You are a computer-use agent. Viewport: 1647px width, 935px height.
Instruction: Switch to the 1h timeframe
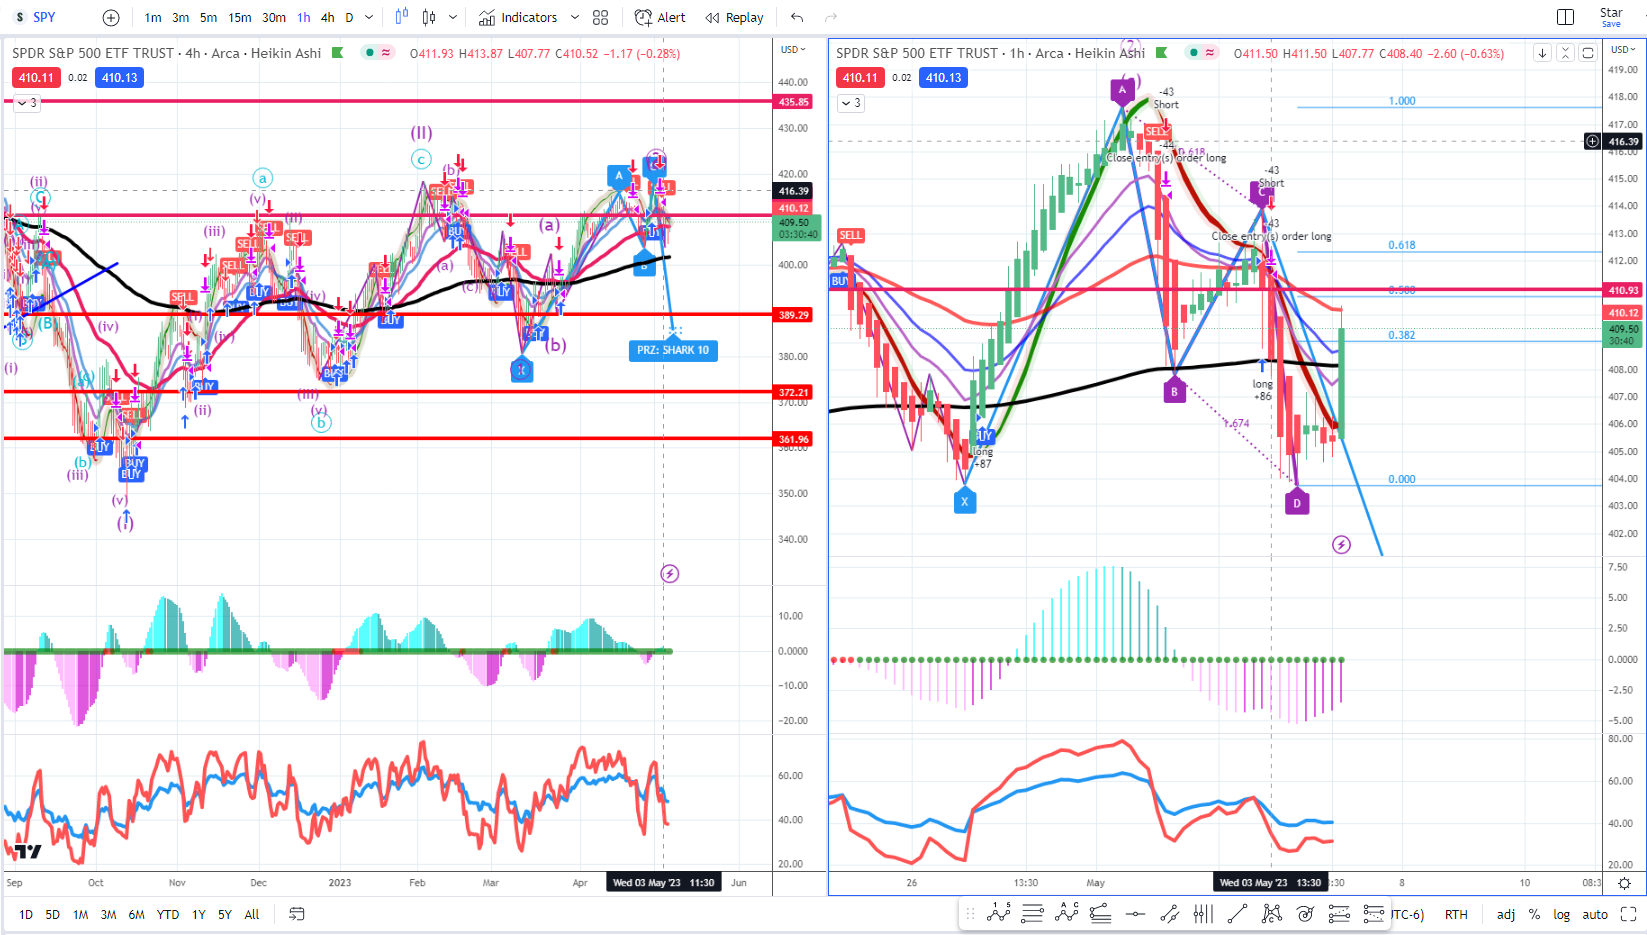tap(304, 17)
